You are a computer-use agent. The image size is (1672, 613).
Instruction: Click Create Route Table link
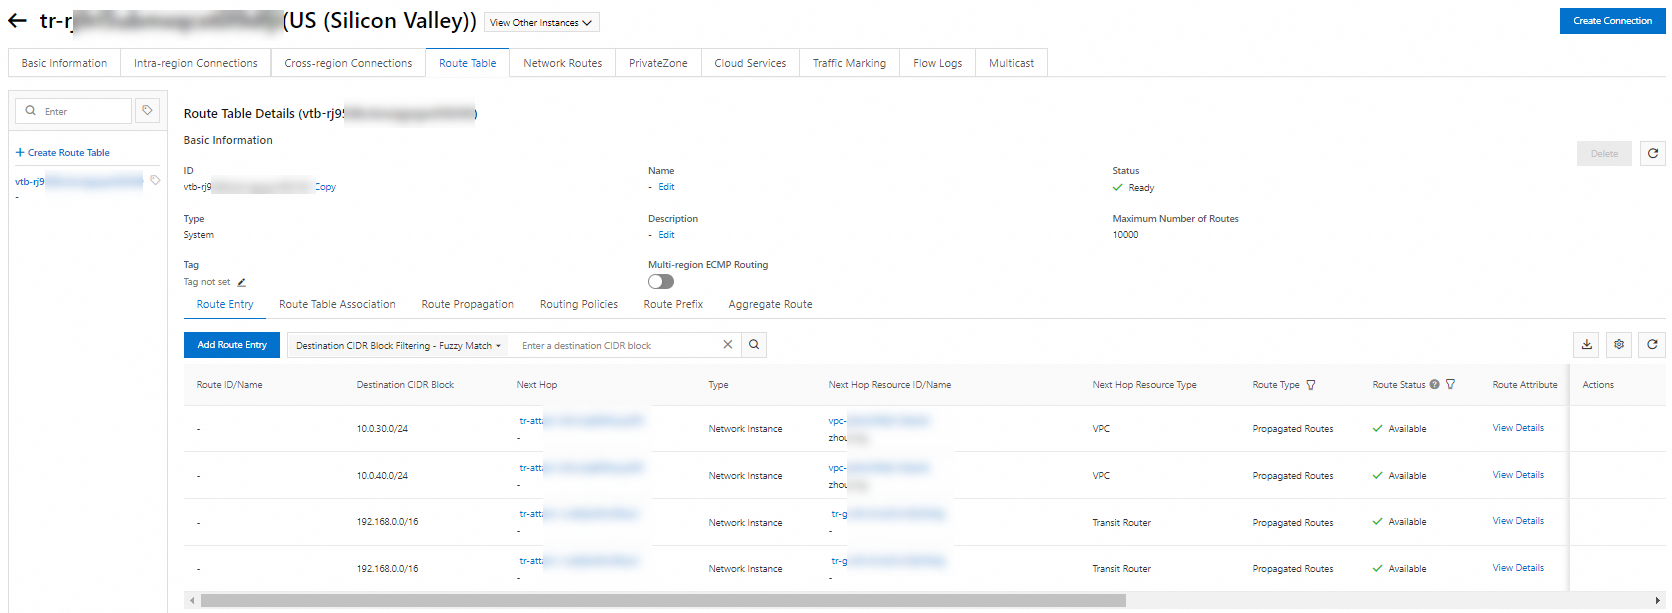pyautogui.click(x=68, y=153)
